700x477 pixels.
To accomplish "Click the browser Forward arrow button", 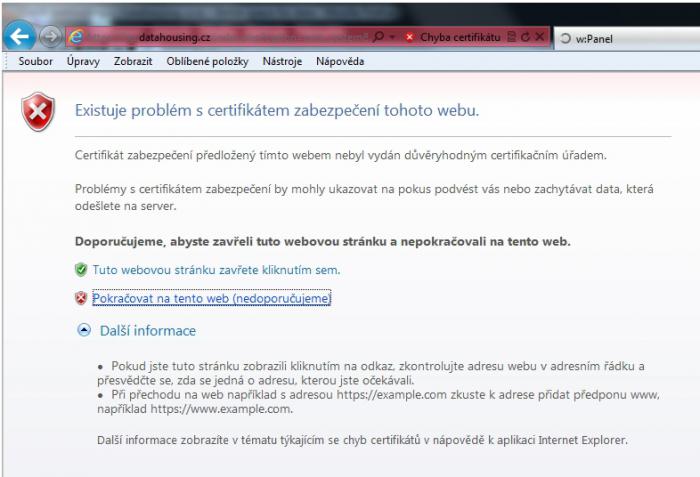I will 50,37.
